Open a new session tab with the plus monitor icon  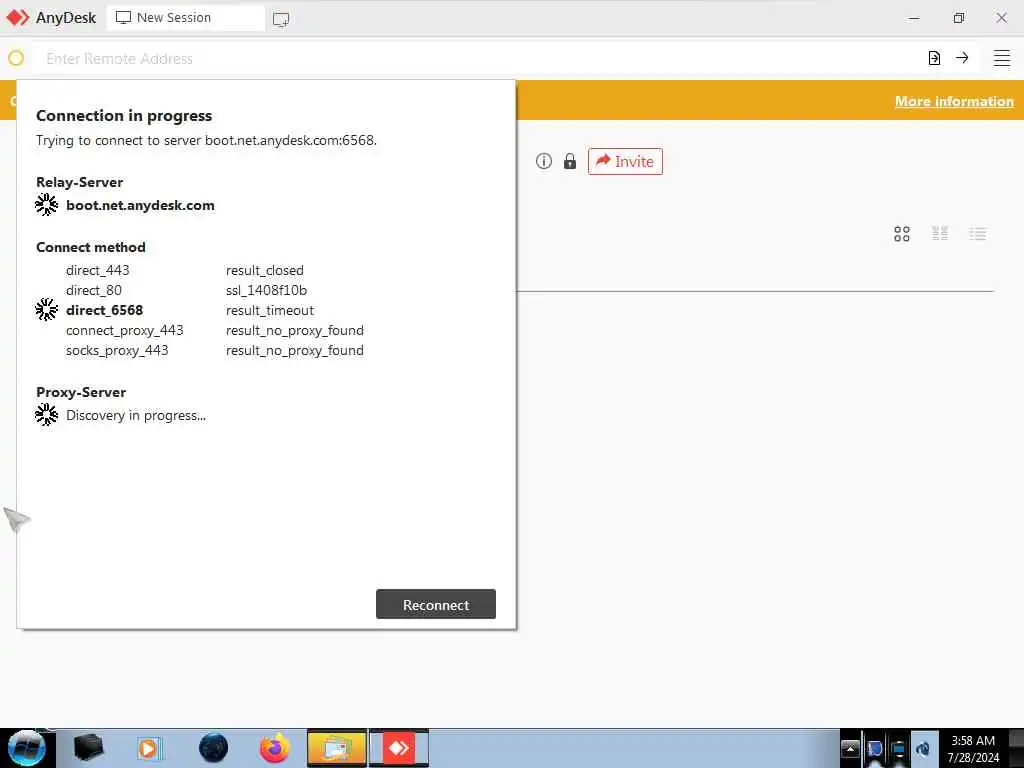coord(281,19)
